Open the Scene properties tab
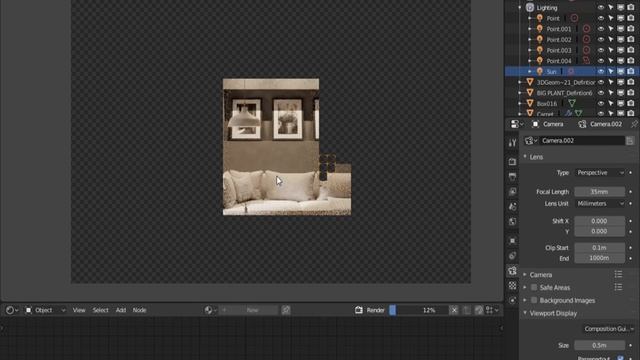Image resolution: width=640 pixels, height=360 pixels. point(512,207)
